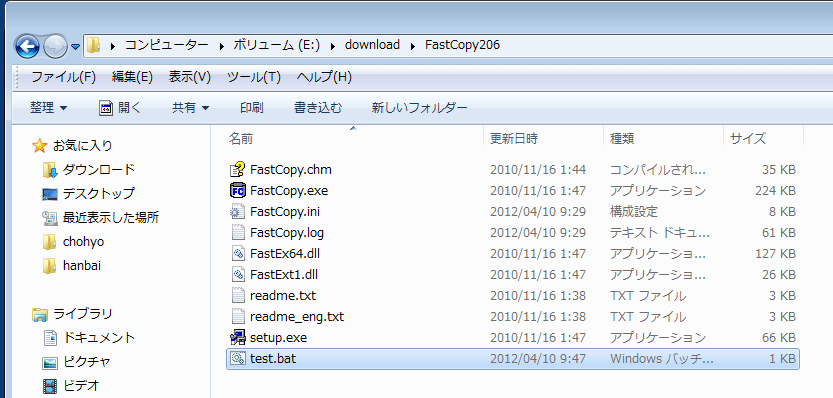Select ビデオ library in sidebar
Image resolution: width=833 pixels, height=398 pixels.
pyautogui.click(x=71, y=385)
